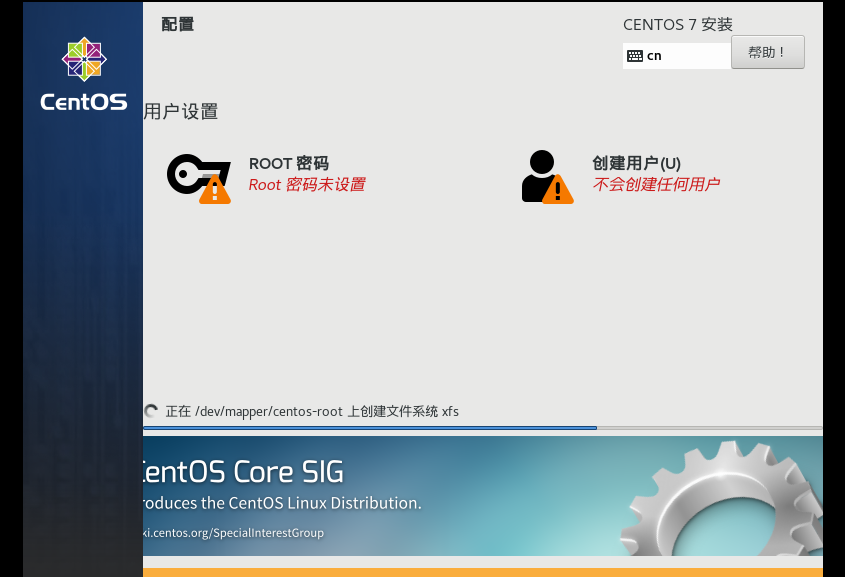Viewport: 845px width, 577px height.
Task: Click the xfs filesystem creation status text
Action: coord(312,412)
